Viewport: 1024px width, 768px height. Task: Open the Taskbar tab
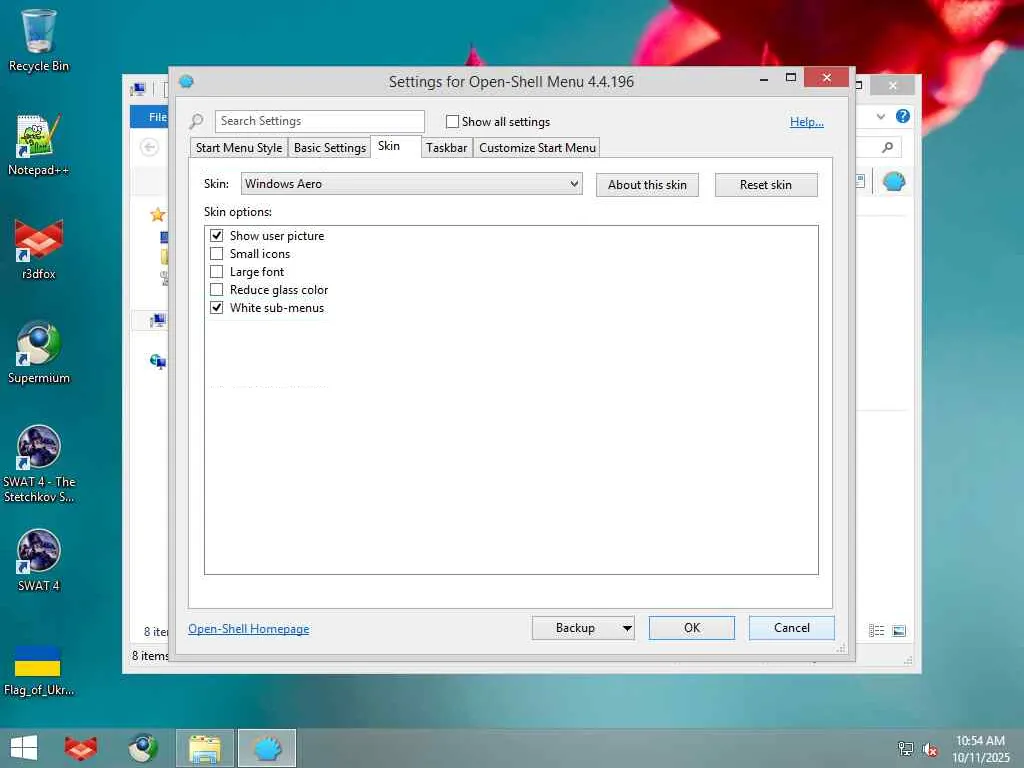447,148
